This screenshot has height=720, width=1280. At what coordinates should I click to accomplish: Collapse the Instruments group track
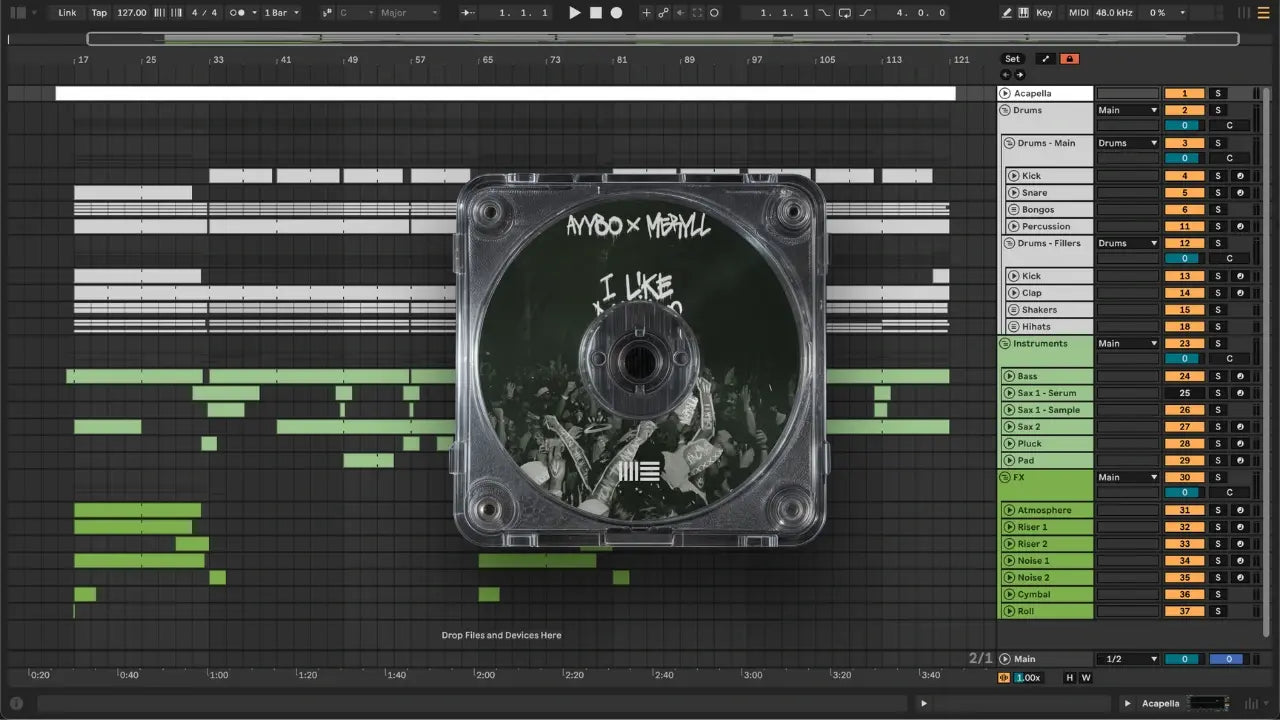coord(1004,344)
